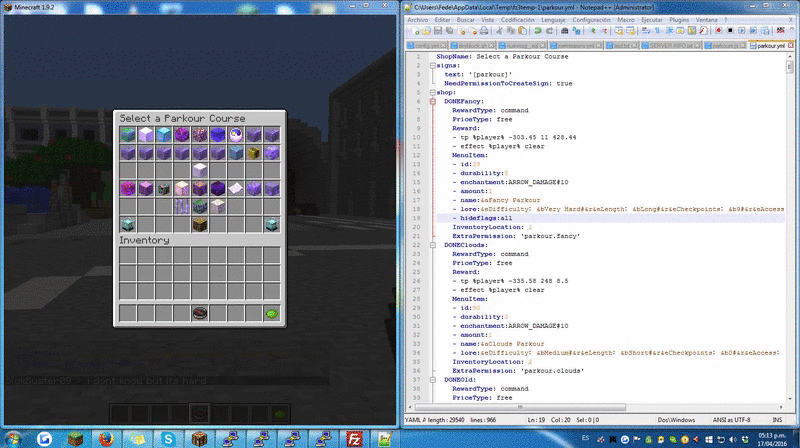Click the Find binoculars toolbar icon
The height and width of the screenshot is (448, 800).
click(x=565, y=31)
